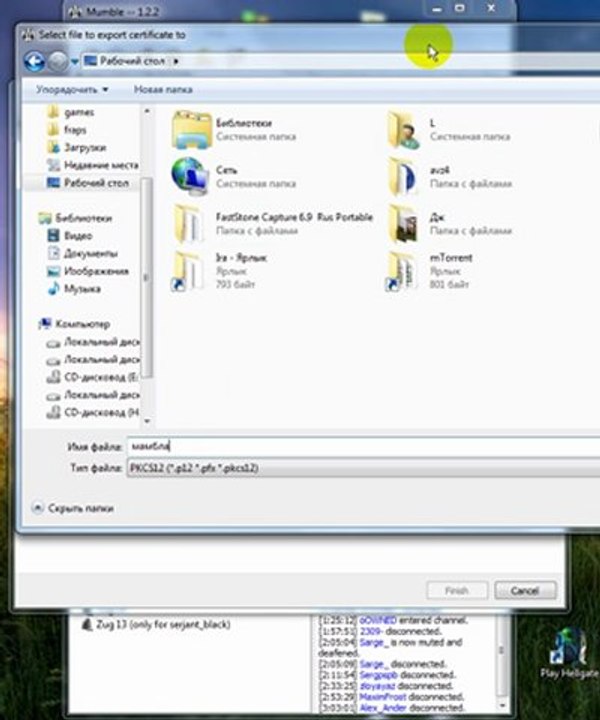Open the Упорядочить menu
600x720 pixels.
(73, 90)
